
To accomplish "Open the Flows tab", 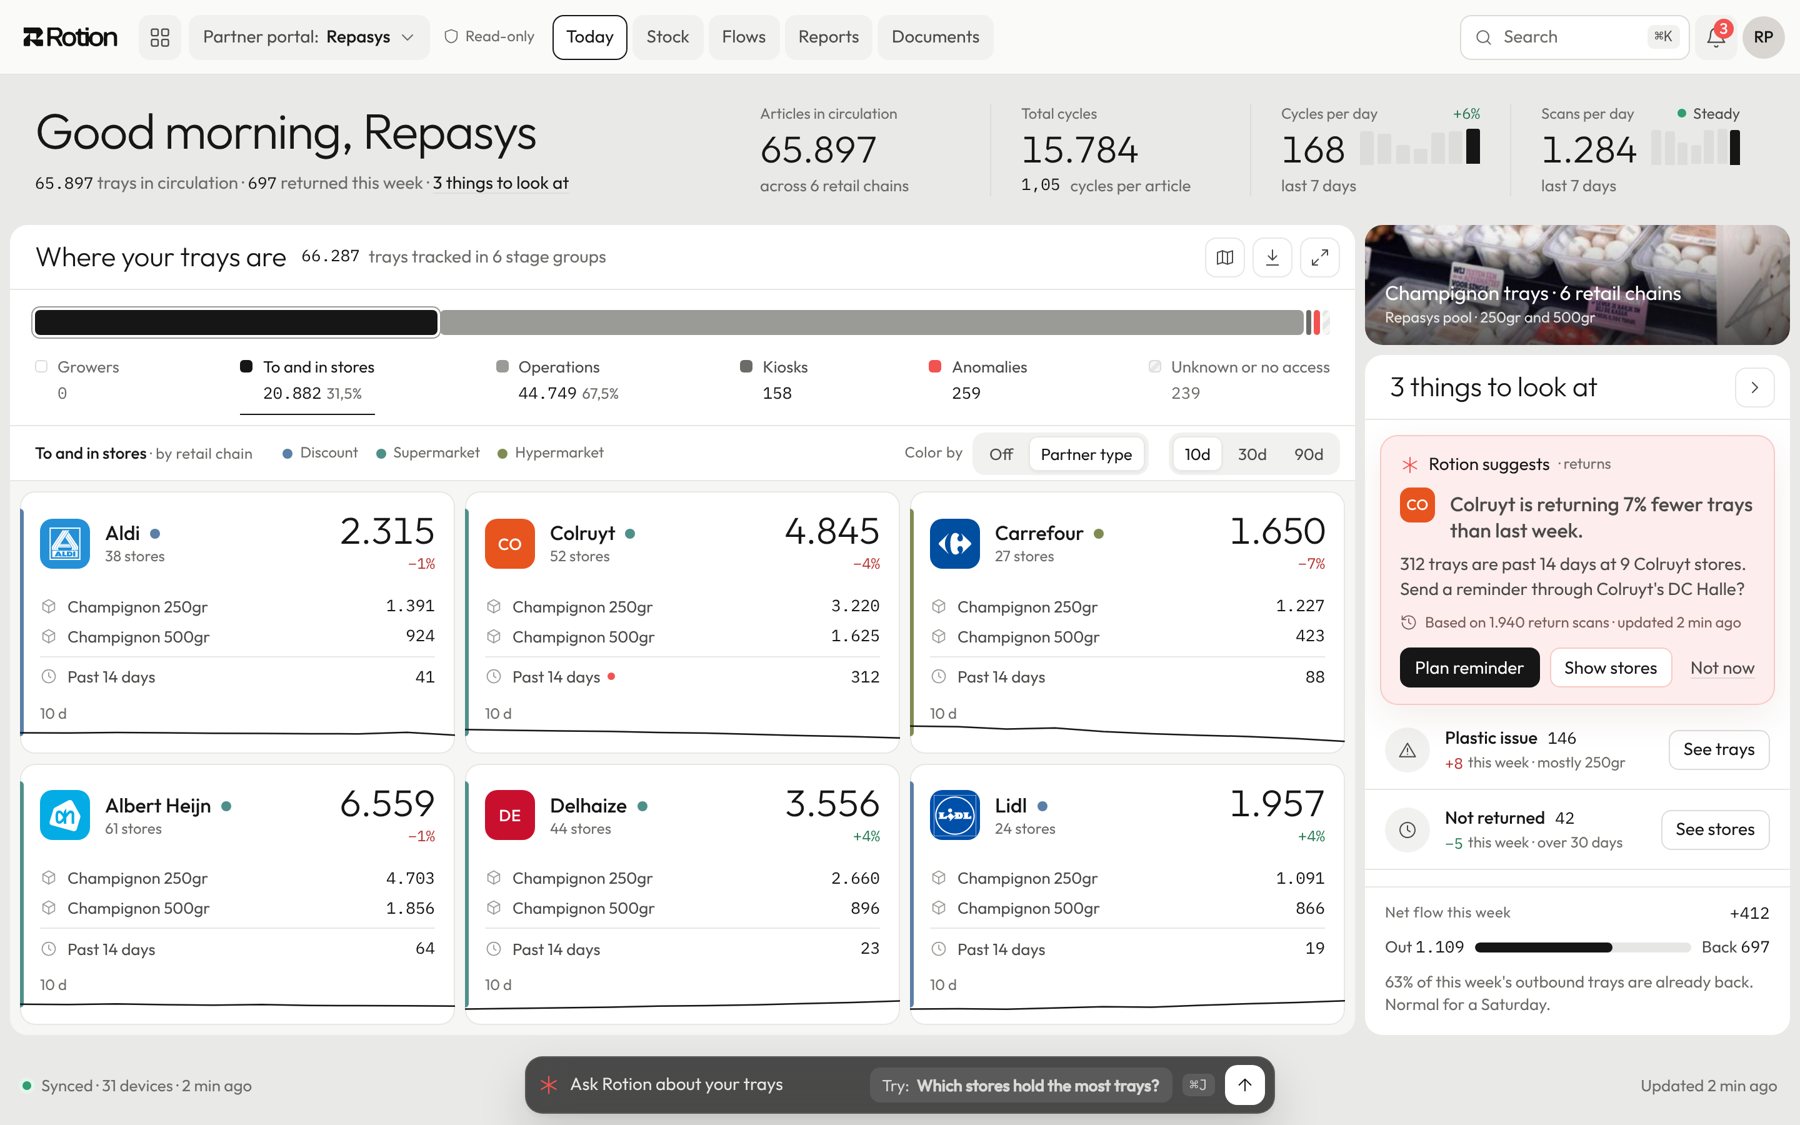I will (x=744, y=37).
